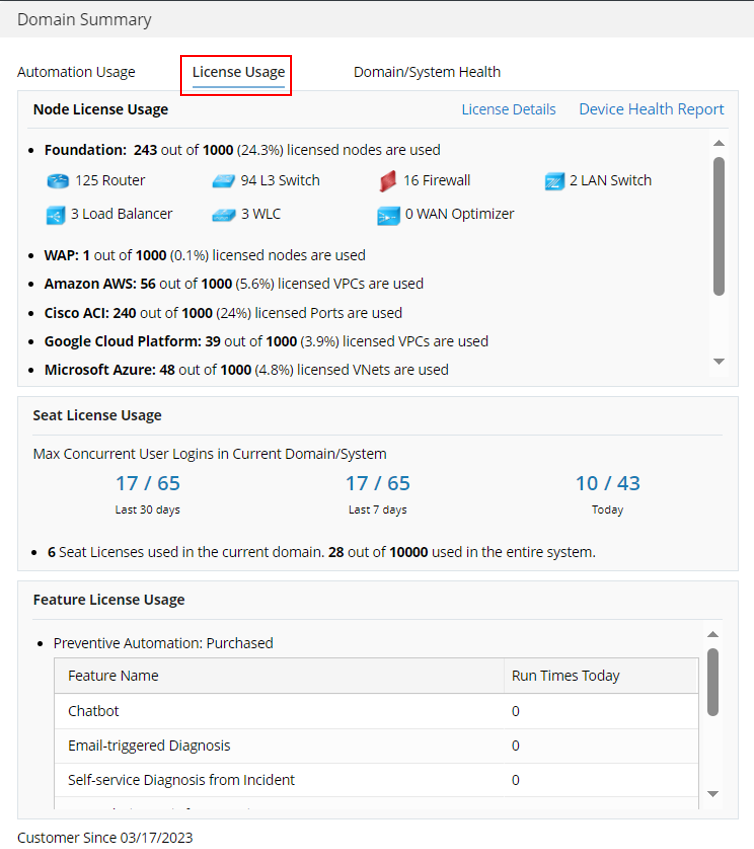The width and height of the screenshot is (754, 849).
Task: Click the 17 / 65 Last 30 days value
Action: click(x=148, y=484)
